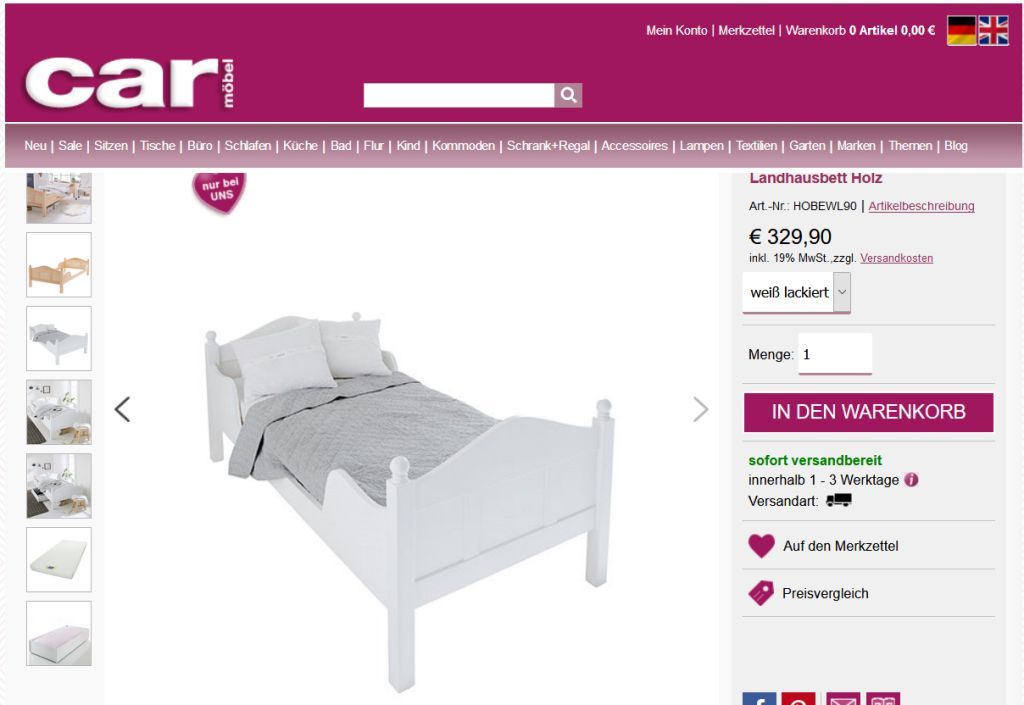Show next product image arrow
The image size is (1024, 705).
coord(700,410)
